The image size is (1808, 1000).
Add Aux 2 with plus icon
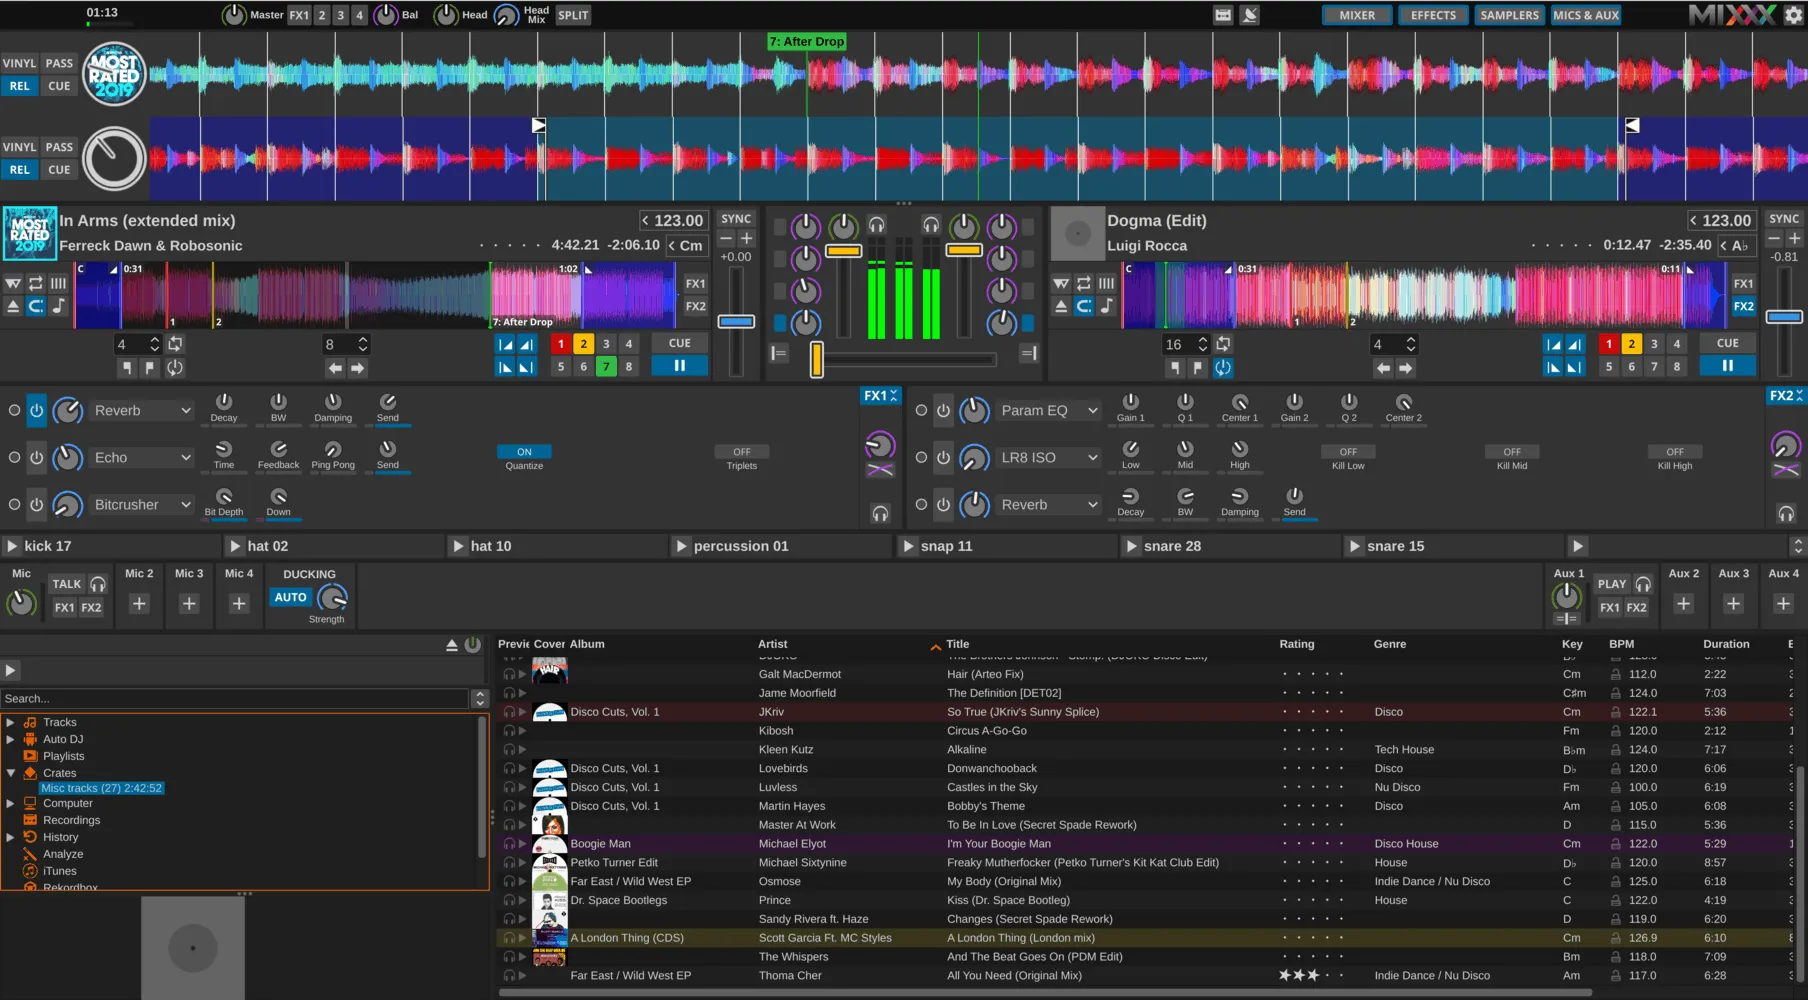tap(1683, 603)
